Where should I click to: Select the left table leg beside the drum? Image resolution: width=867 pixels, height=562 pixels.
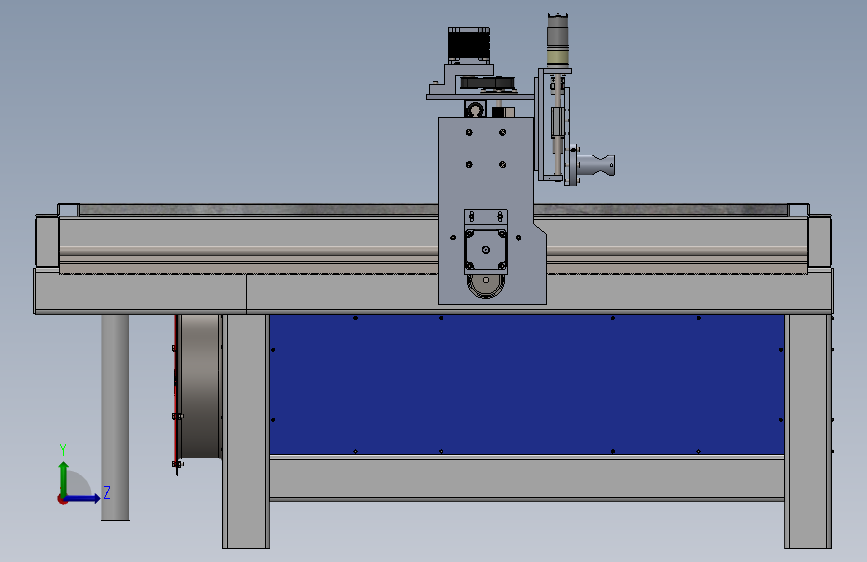[x=246, y=431]
